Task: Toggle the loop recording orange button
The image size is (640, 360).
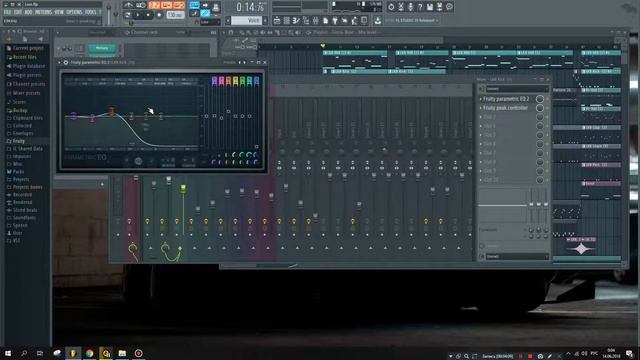Action: point(179,5)
